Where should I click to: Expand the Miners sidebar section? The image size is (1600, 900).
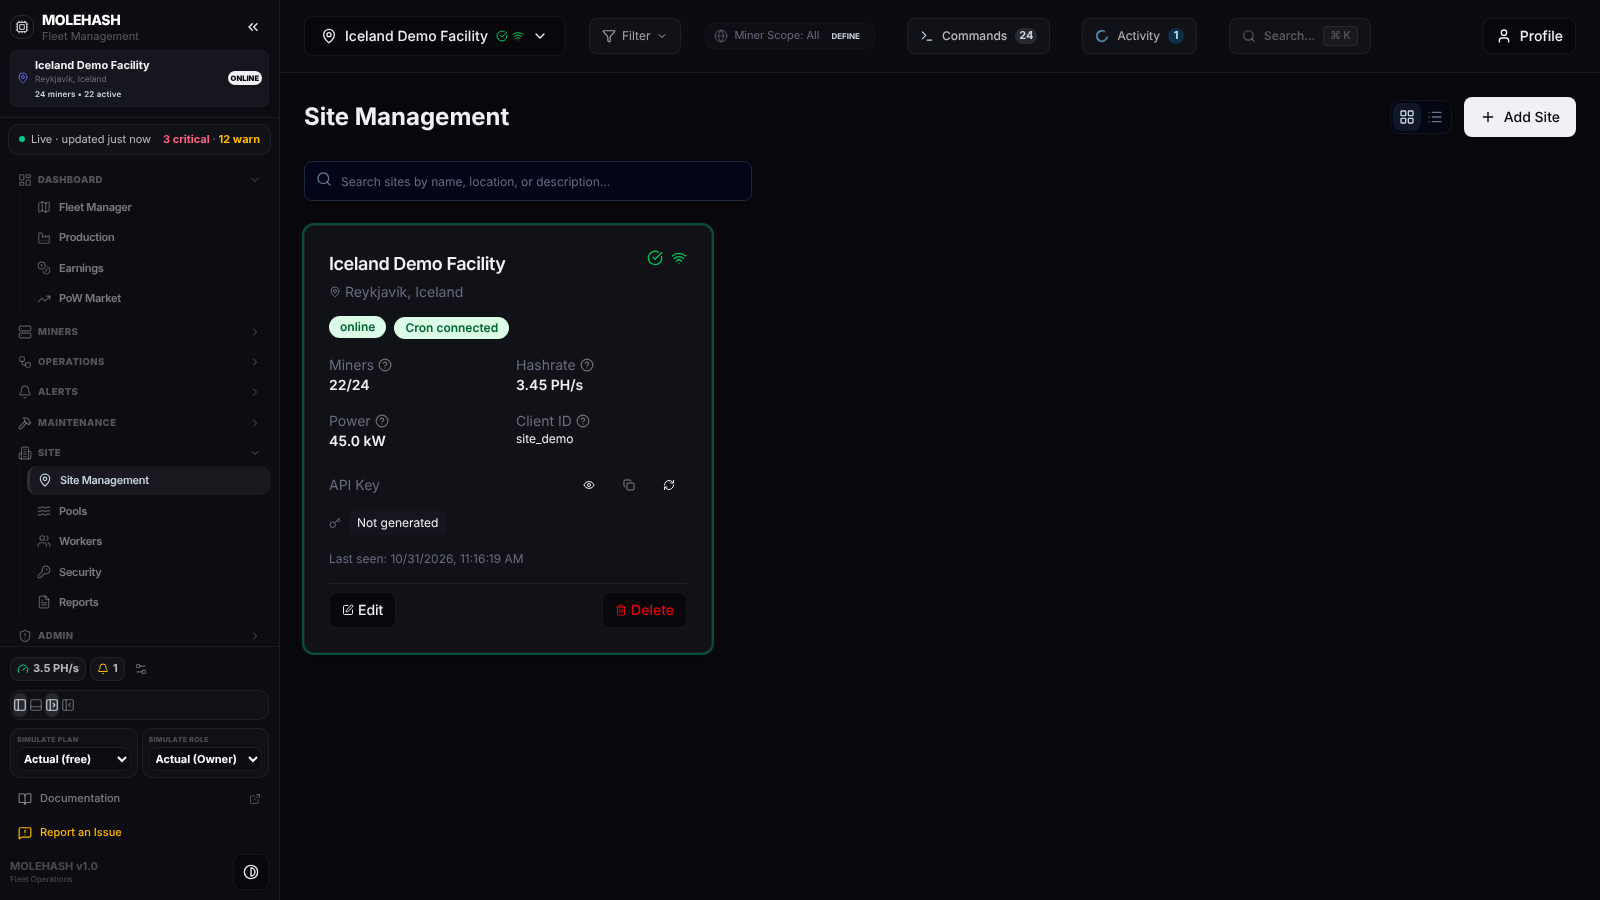tap(139, 332)
